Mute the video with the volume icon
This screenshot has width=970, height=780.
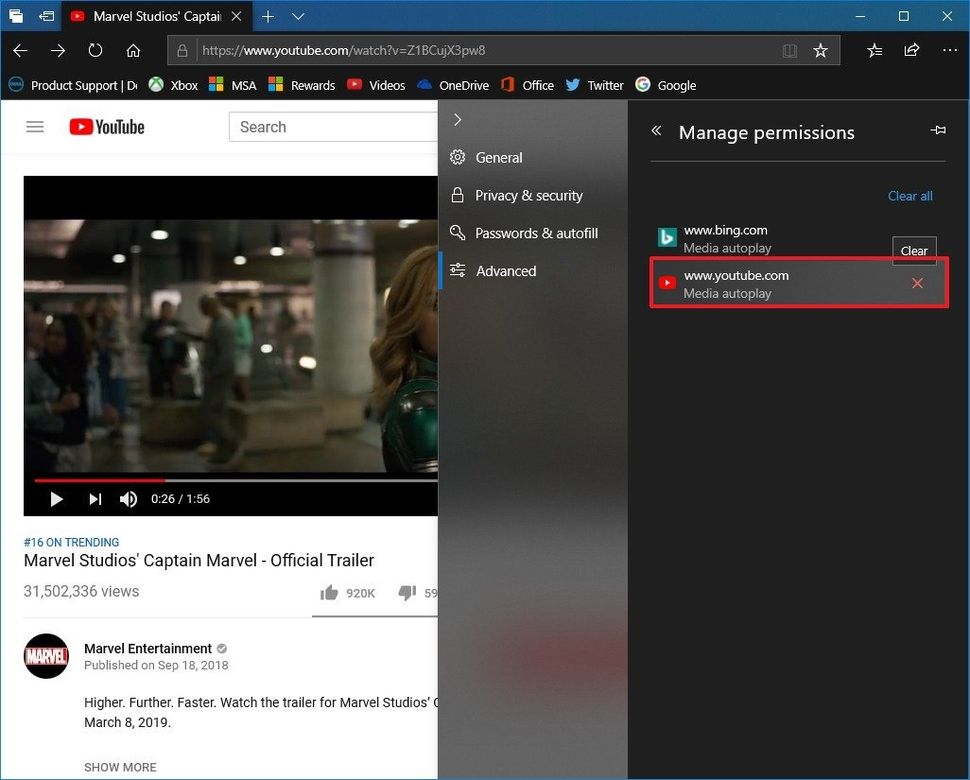coord(128,498)
